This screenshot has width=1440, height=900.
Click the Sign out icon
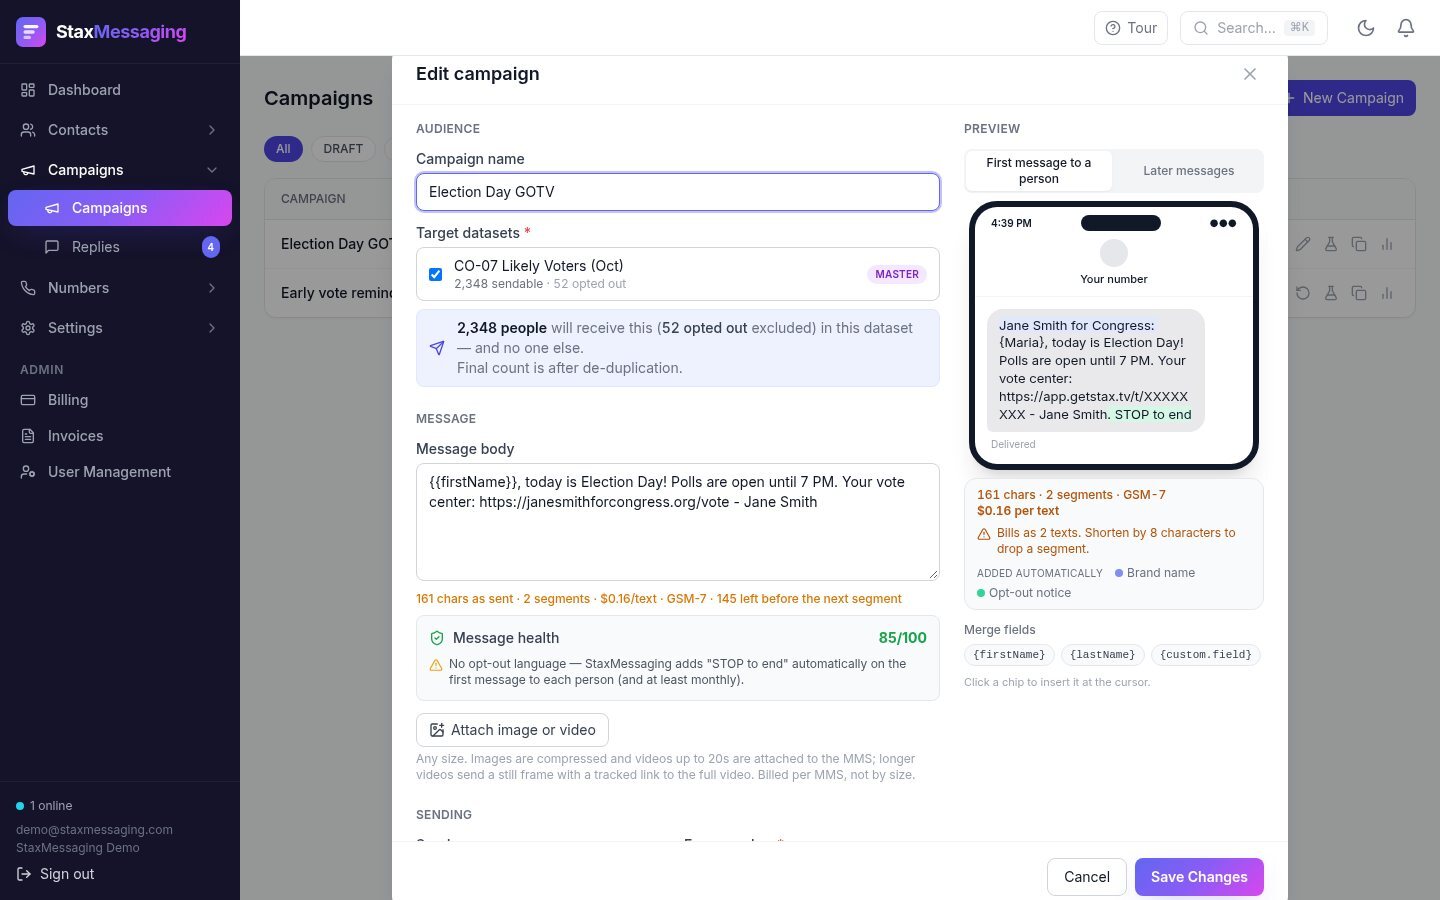[x=24, y=874]
